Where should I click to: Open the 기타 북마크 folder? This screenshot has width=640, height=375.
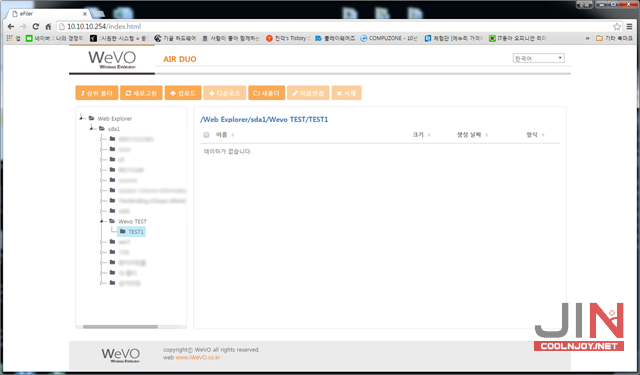point(614,38)
